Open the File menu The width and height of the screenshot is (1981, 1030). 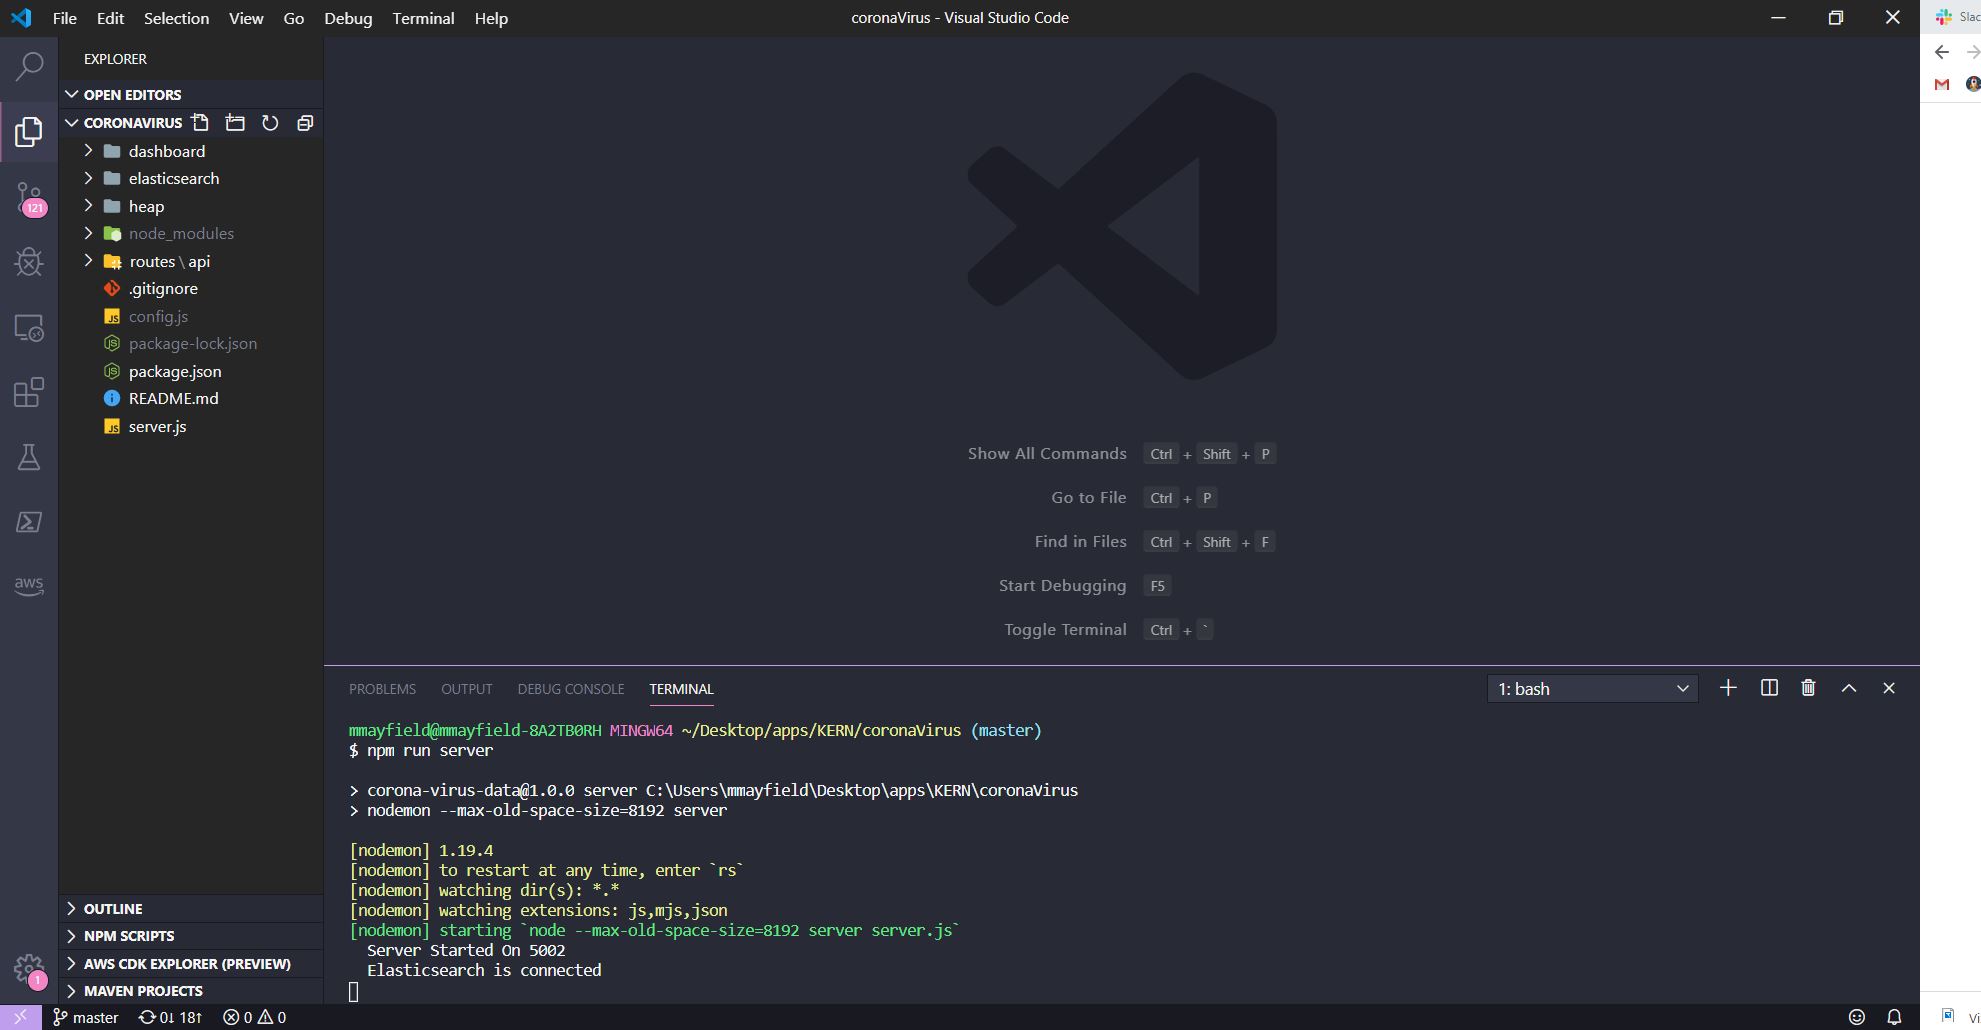(64, 18)
